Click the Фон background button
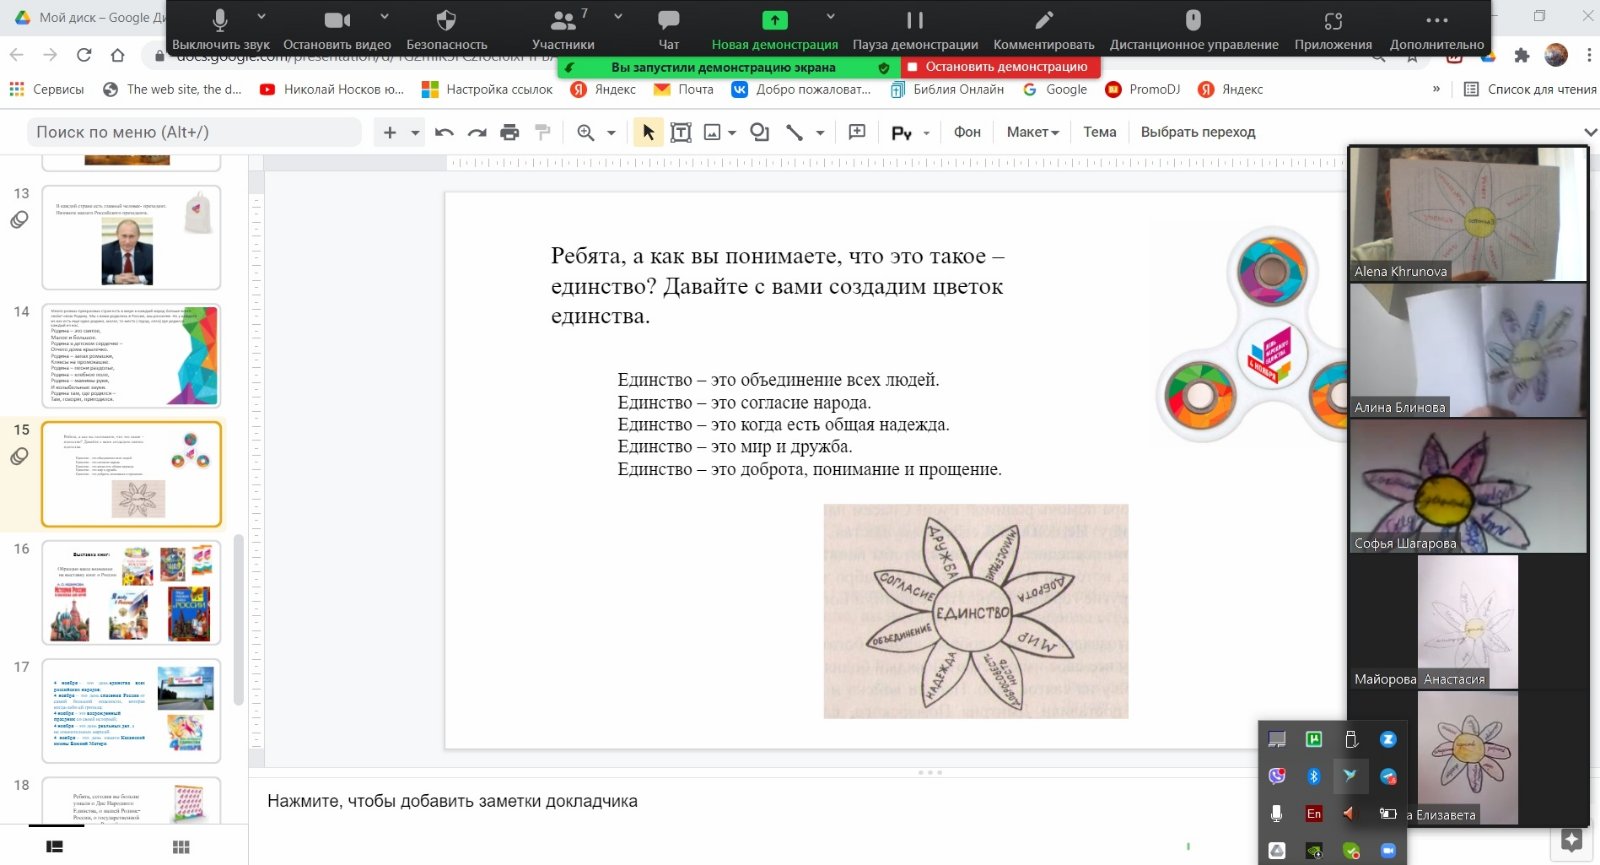 tap(967, 132)
